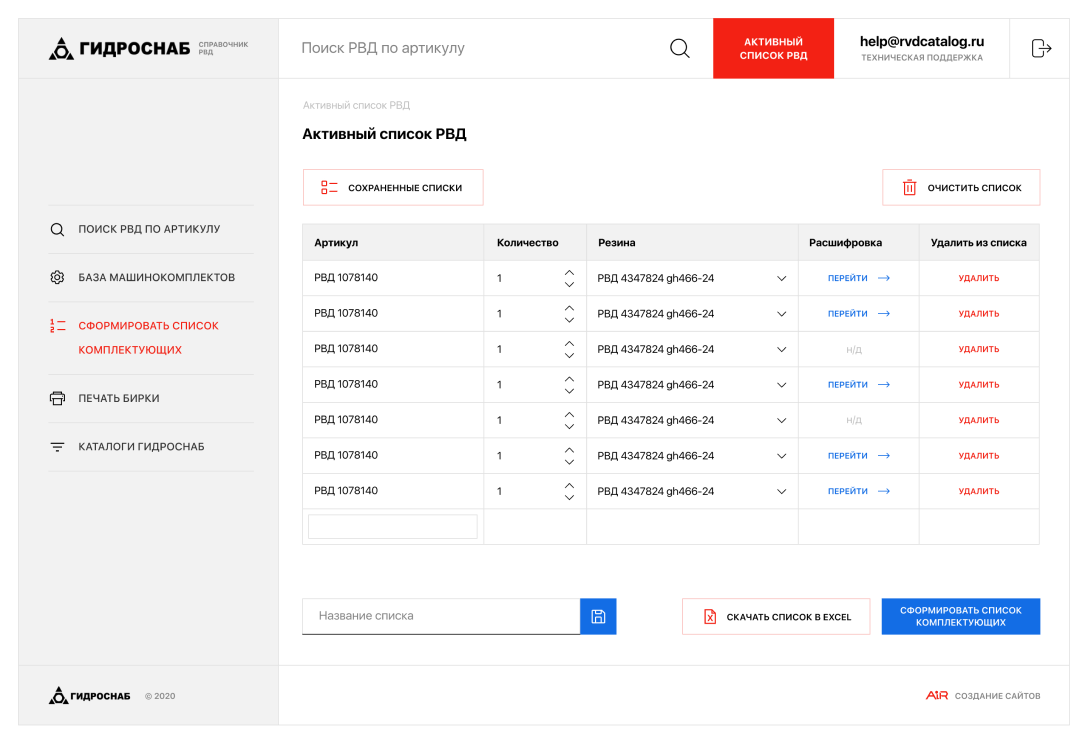Image resolution: width=1088 pixels, height=744 pixels.
Task: Open База машинокомплектов from sidebar
Action: [156, 277]
